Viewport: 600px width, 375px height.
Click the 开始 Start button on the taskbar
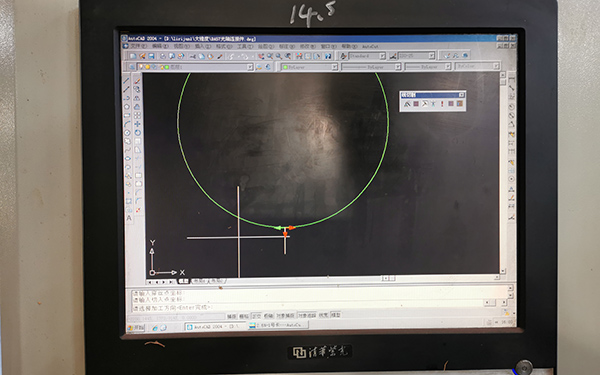coord(136,328)
